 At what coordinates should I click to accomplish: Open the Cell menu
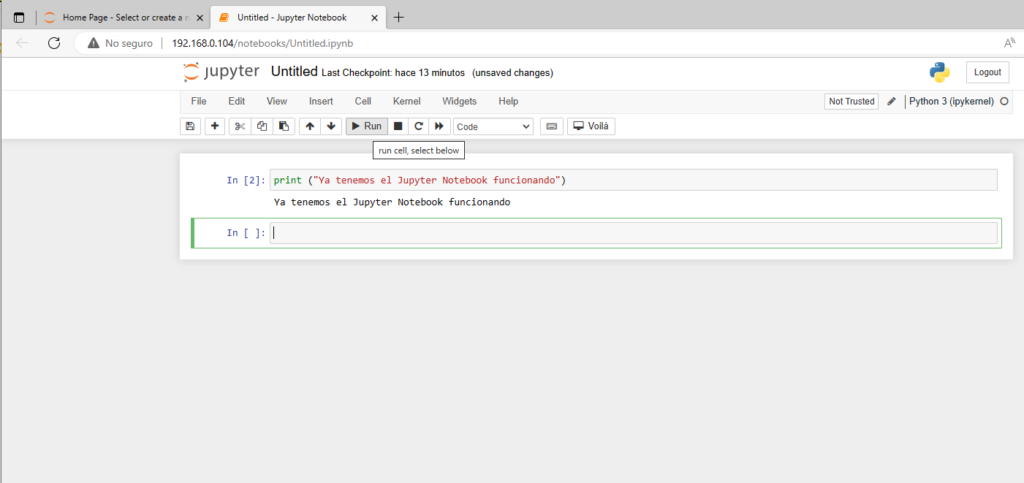tap(363, 101)
